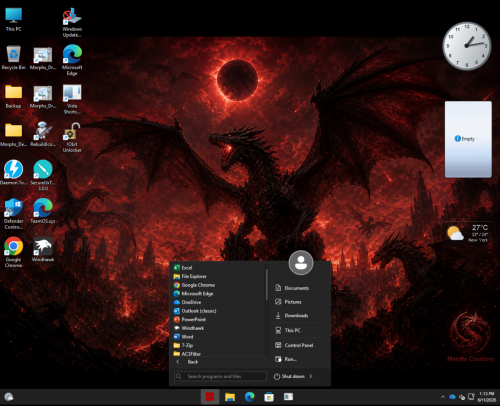Screen dimensions: 500x406
Task: Open the Vista Shortcut desktop icon
Action: pyautogui.click(x=72, y=99)
